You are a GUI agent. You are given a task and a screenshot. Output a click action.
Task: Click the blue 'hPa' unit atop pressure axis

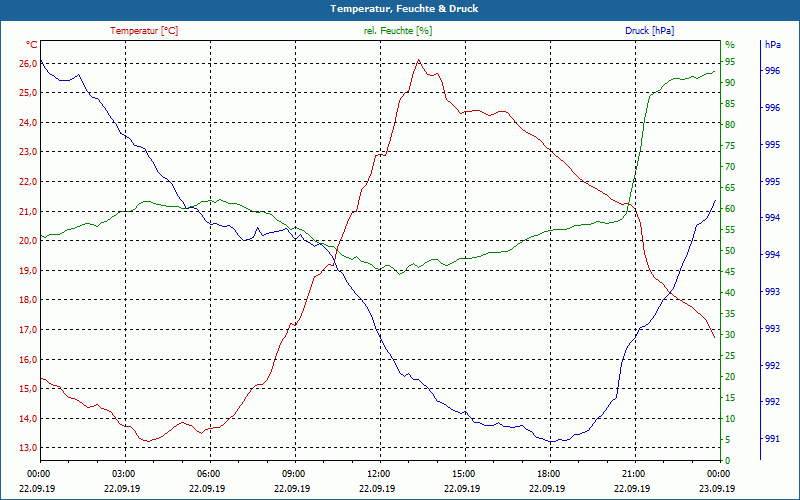pyautogui.click(x=772, y=45)
